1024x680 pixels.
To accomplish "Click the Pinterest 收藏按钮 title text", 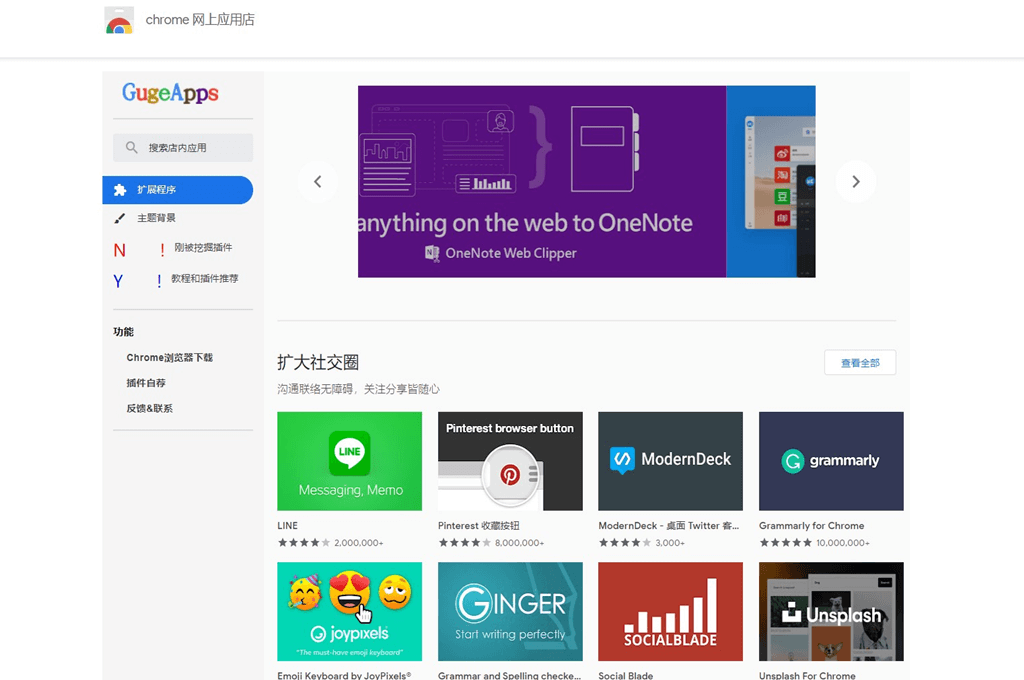I will click(x=479, y=525).
